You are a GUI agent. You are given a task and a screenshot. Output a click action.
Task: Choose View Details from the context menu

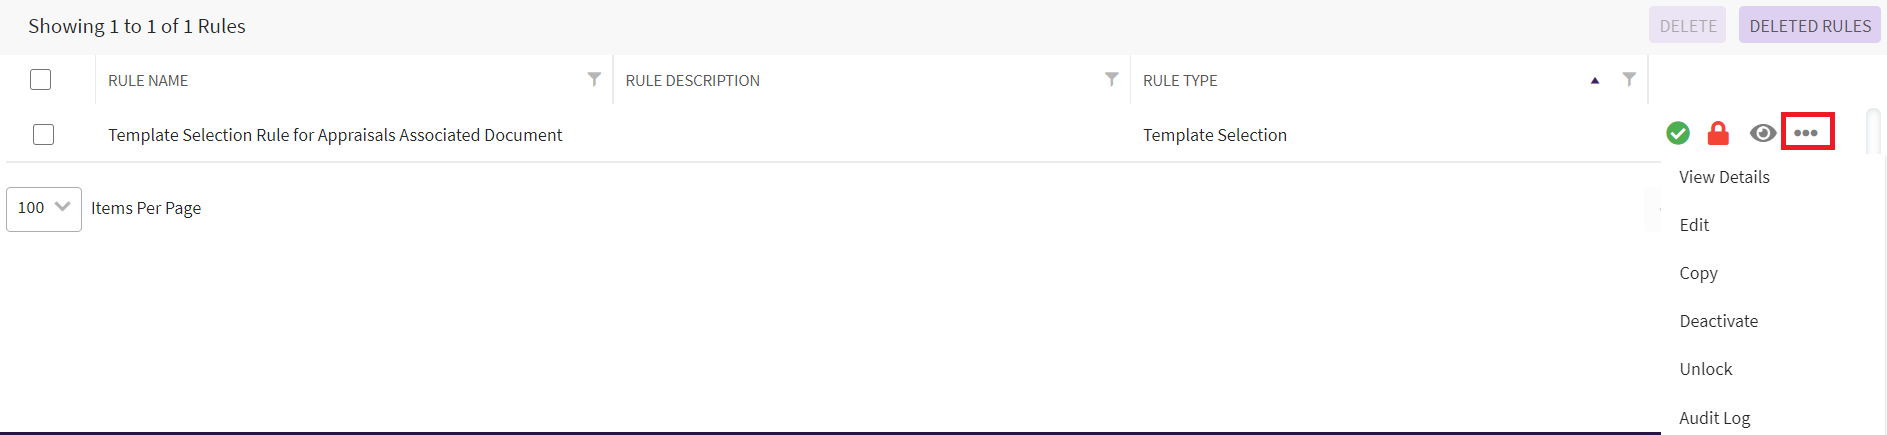1724,177
